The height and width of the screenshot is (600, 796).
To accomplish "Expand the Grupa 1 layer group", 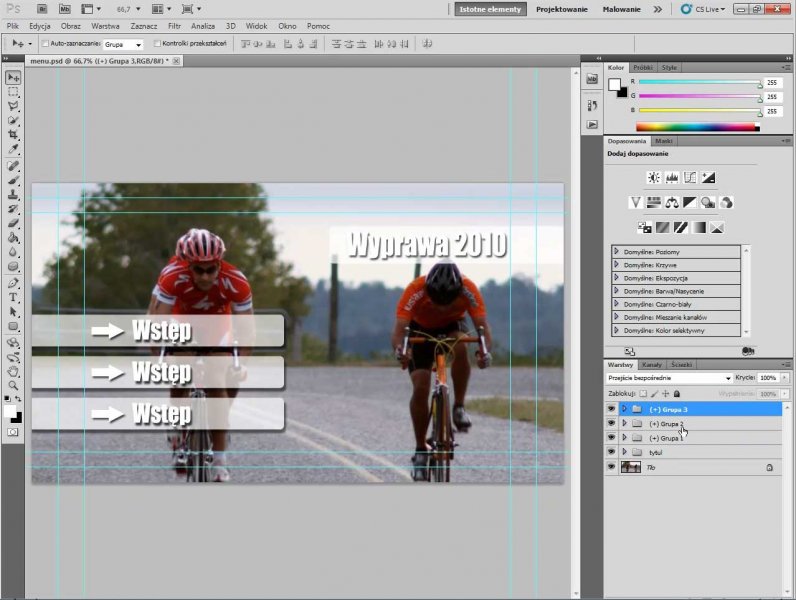I will [624, 438].
